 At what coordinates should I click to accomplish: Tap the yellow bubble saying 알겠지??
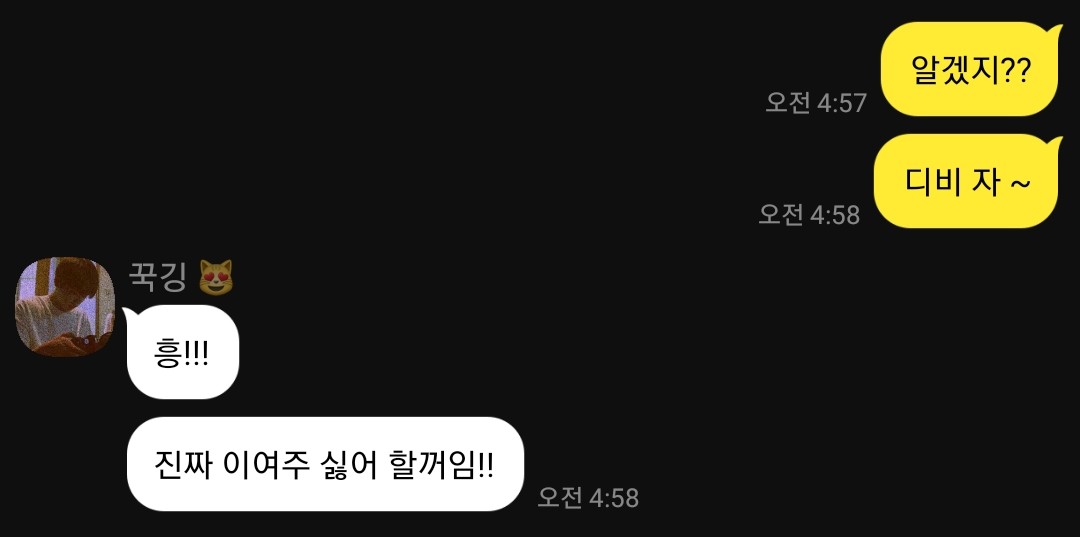(x=969, y=69)
